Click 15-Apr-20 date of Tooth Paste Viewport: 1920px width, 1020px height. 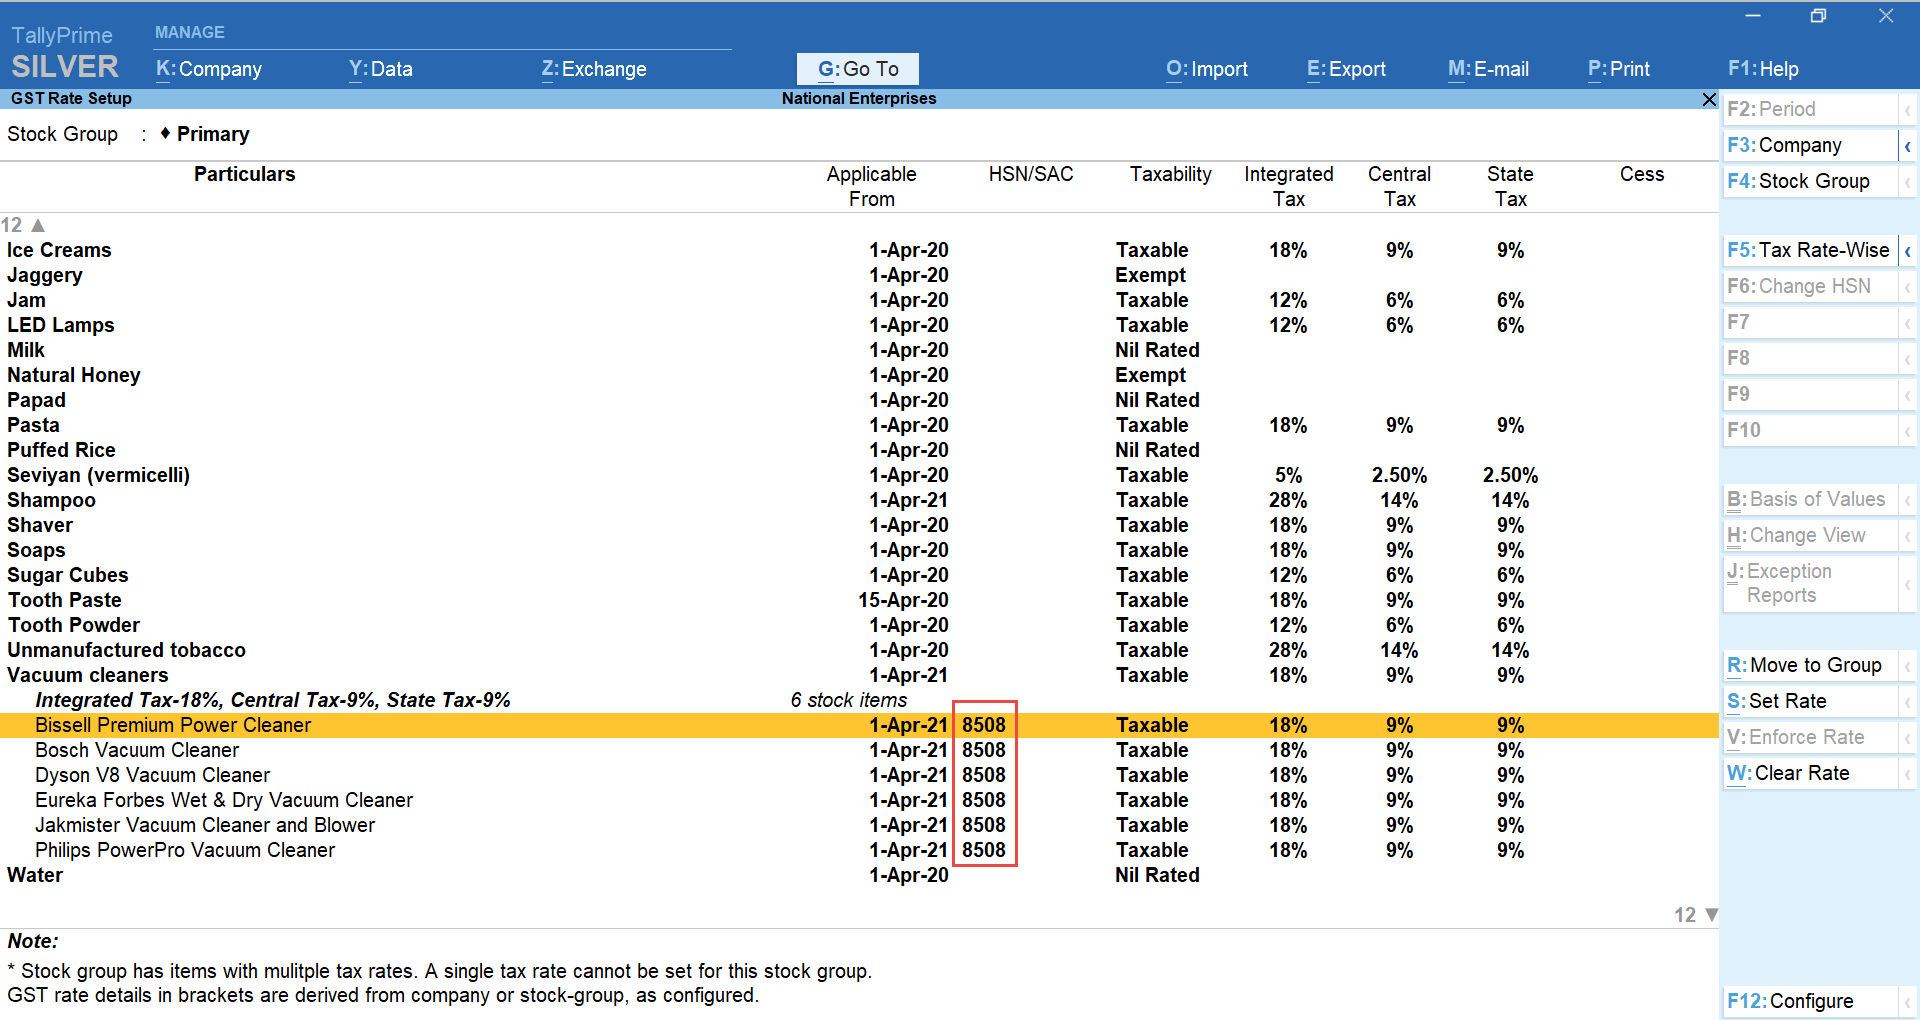903,600
